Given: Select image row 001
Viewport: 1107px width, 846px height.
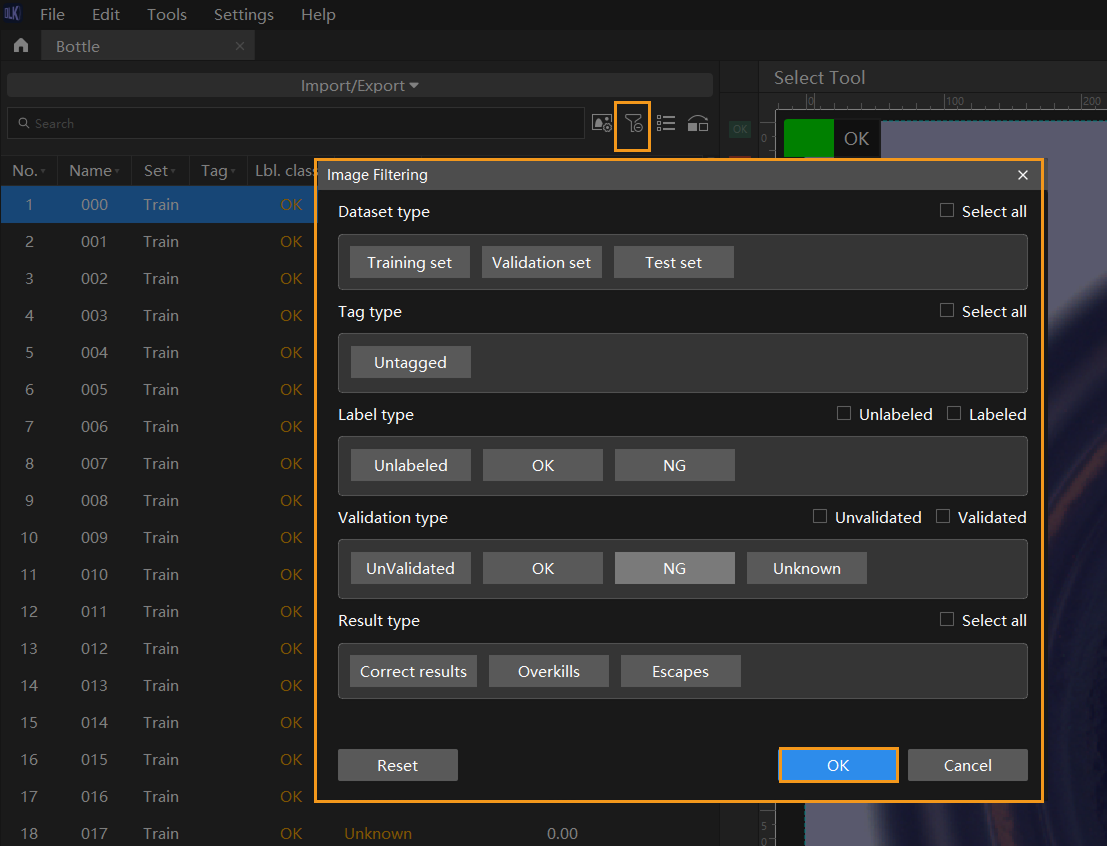Looking at the screenshot, I should click(x=158, y=242).
